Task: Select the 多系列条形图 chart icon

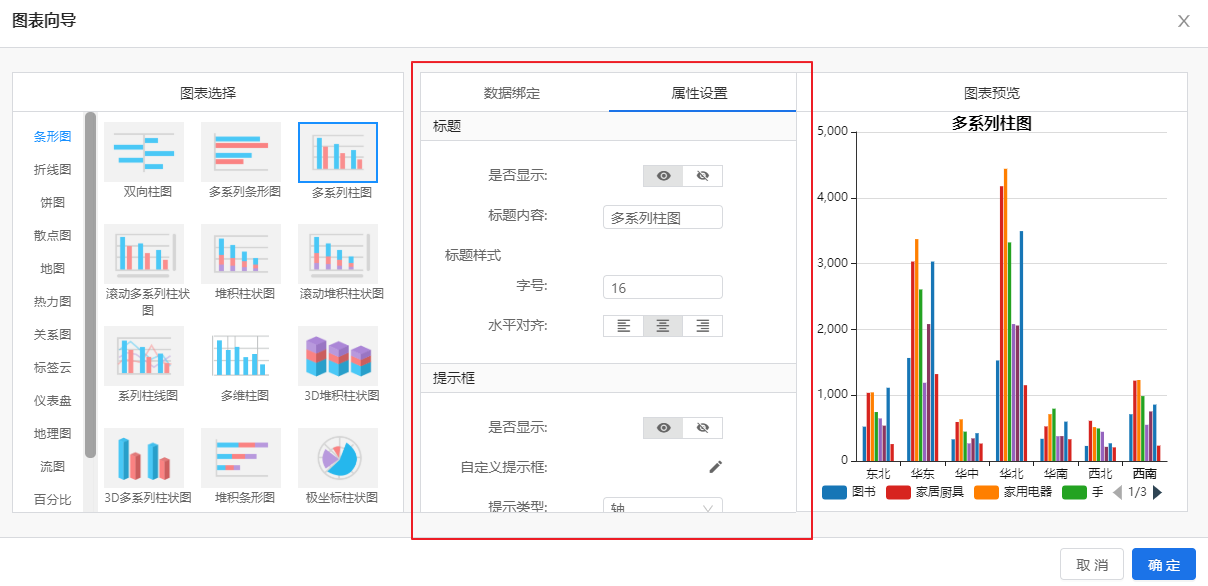Action: tap(241, 152)
